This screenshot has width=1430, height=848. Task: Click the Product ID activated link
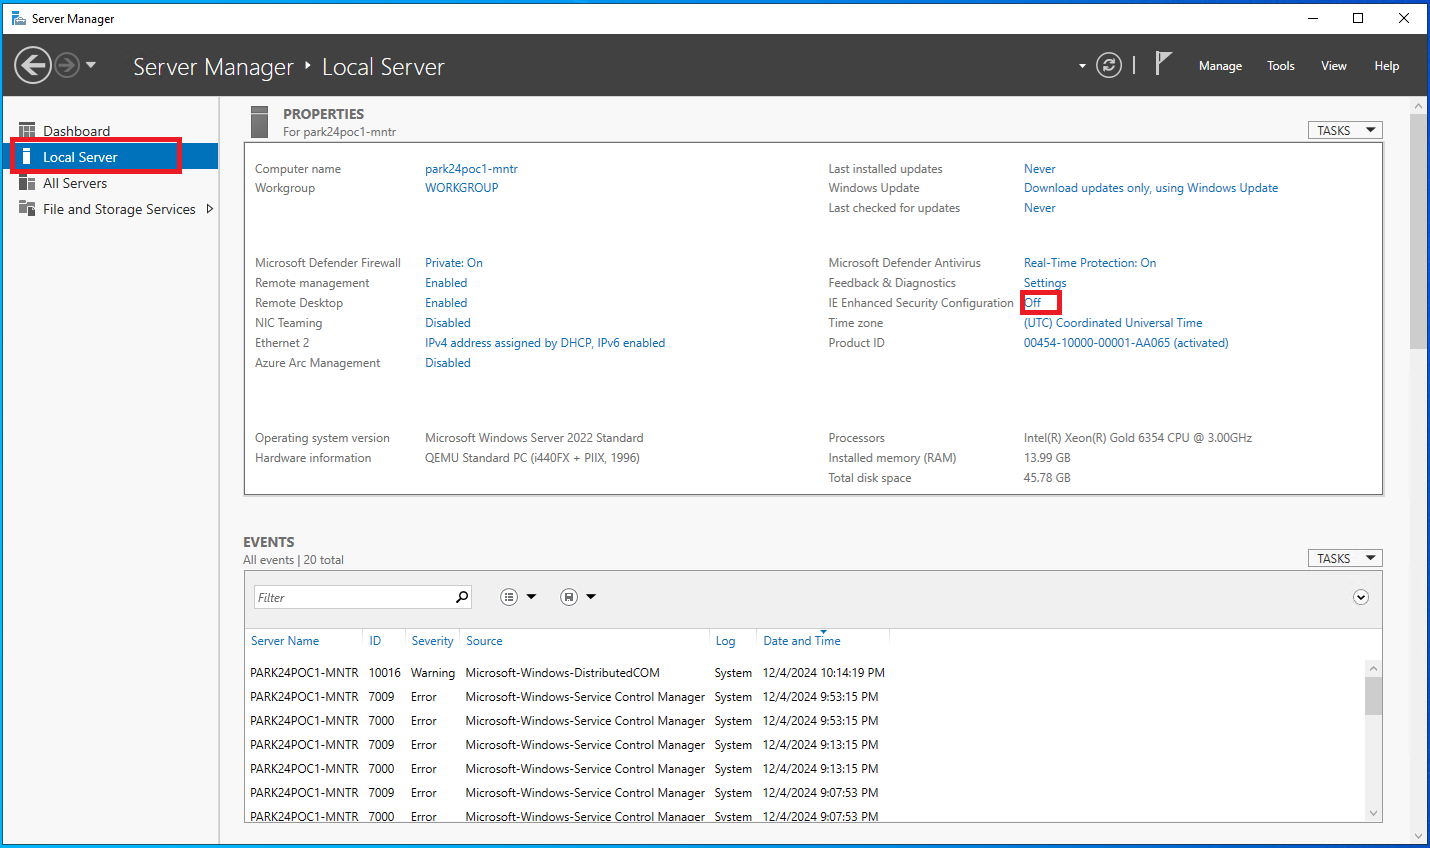tap(1126, 343)
